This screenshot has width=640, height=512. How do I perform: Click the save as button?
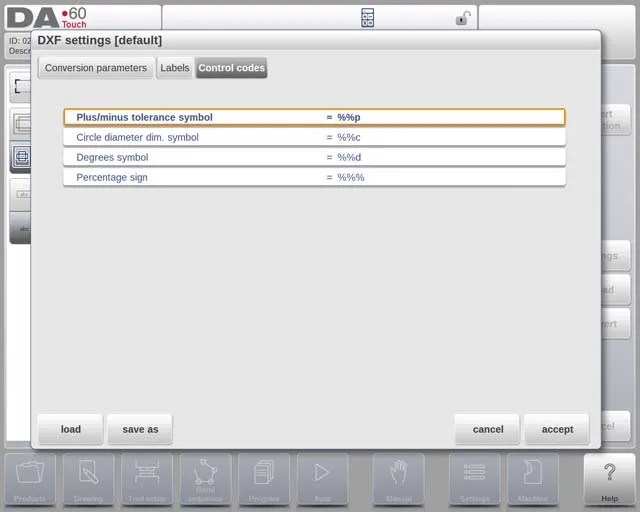tap(140, 429)
